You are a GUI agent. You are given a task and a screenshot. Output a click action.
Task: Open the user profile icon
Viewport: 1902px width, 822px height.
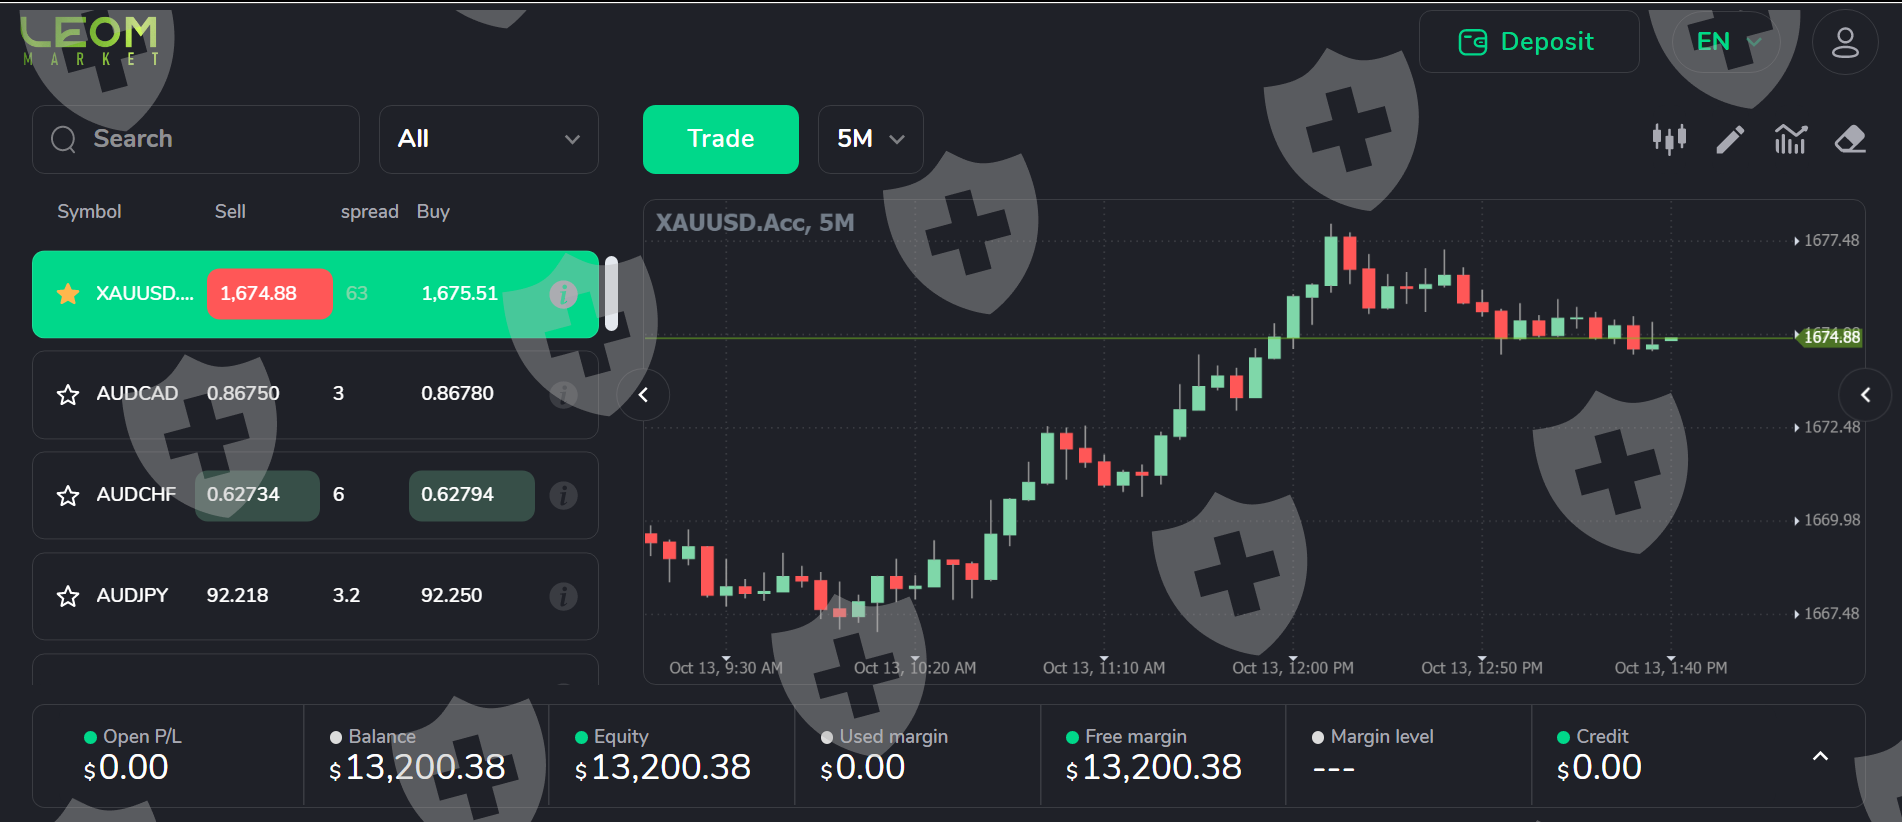pyautogui.click(x=1845, y=42)
